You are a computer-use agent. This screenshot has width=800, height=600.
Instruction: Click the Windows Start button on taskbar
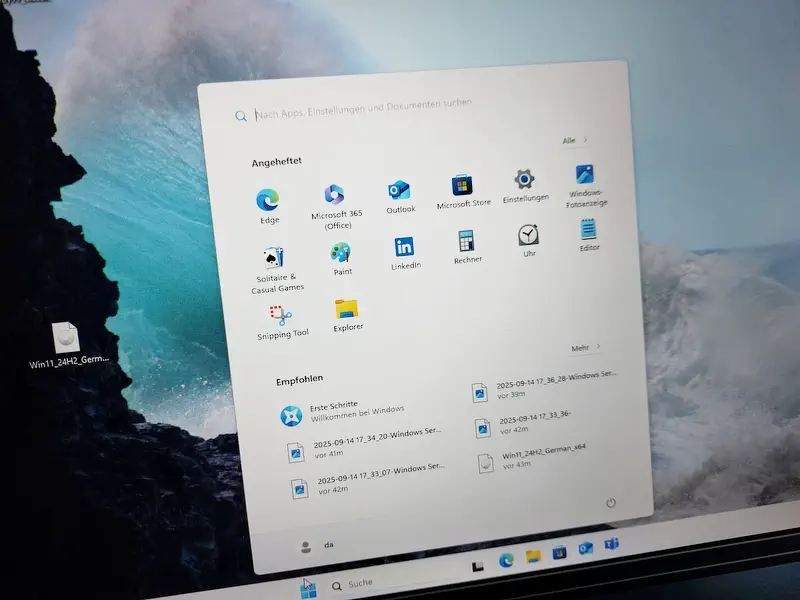coord(308,588)
